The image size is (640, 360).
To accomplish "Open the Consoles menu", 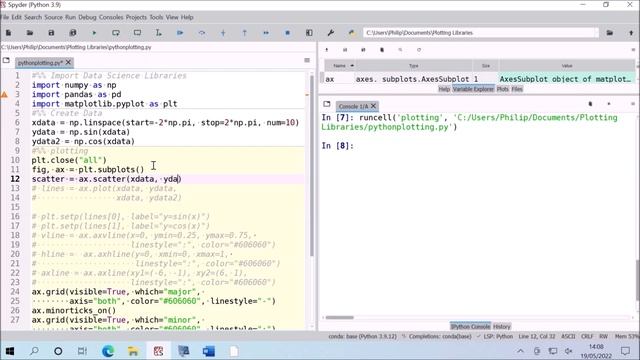I will (x=111, y=17).
